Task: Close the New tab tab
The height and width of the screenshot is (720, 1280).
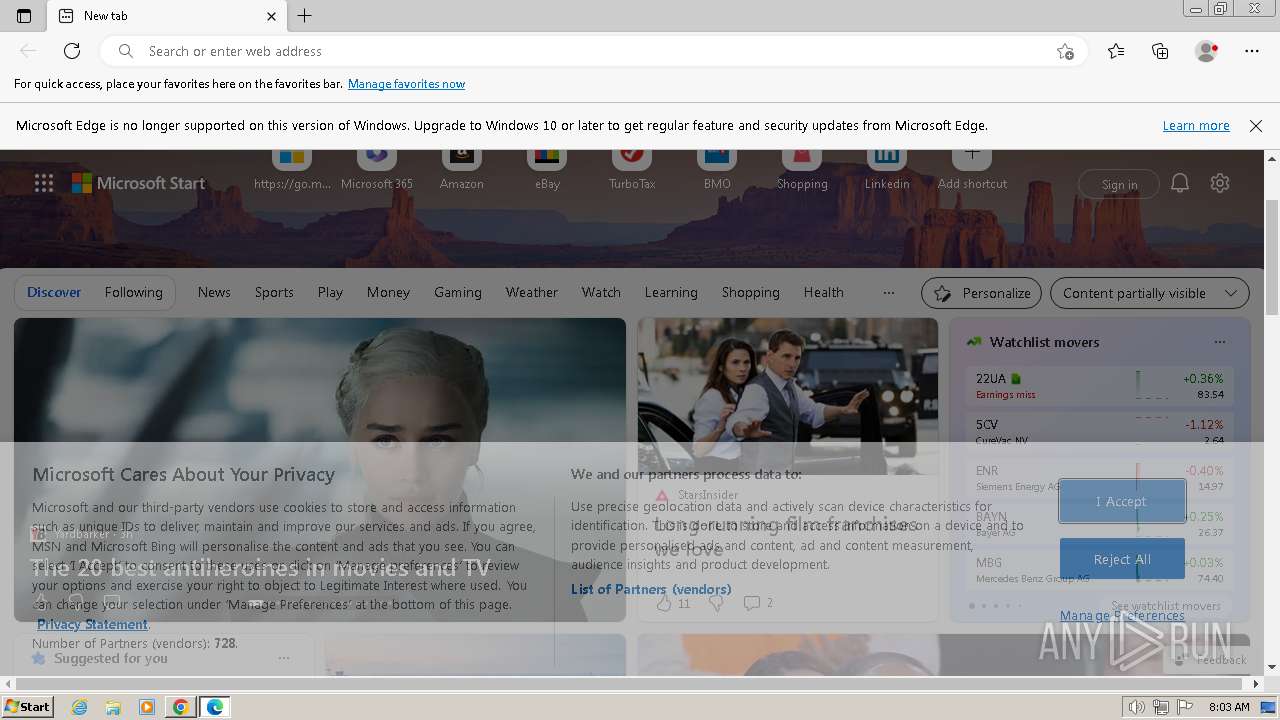Action: point(271,16)
